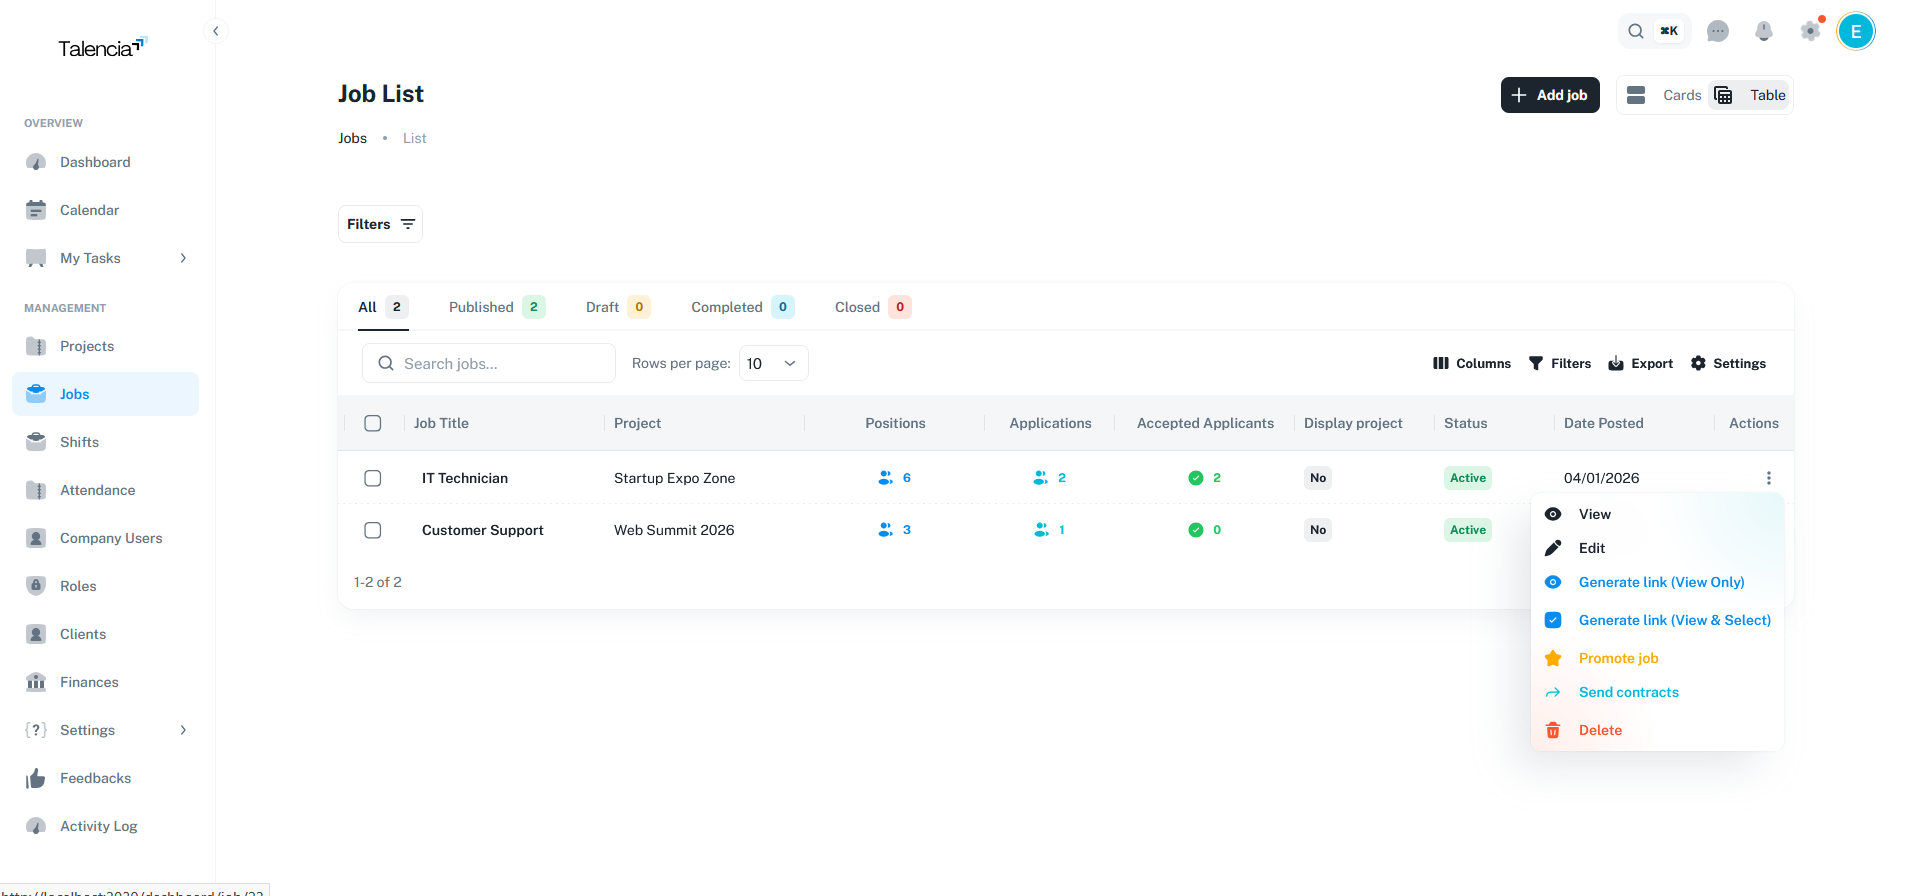The height and width of the screenshot is (896, 1911).
Task: Click the Customer Support job title
Action: (483, 530)
